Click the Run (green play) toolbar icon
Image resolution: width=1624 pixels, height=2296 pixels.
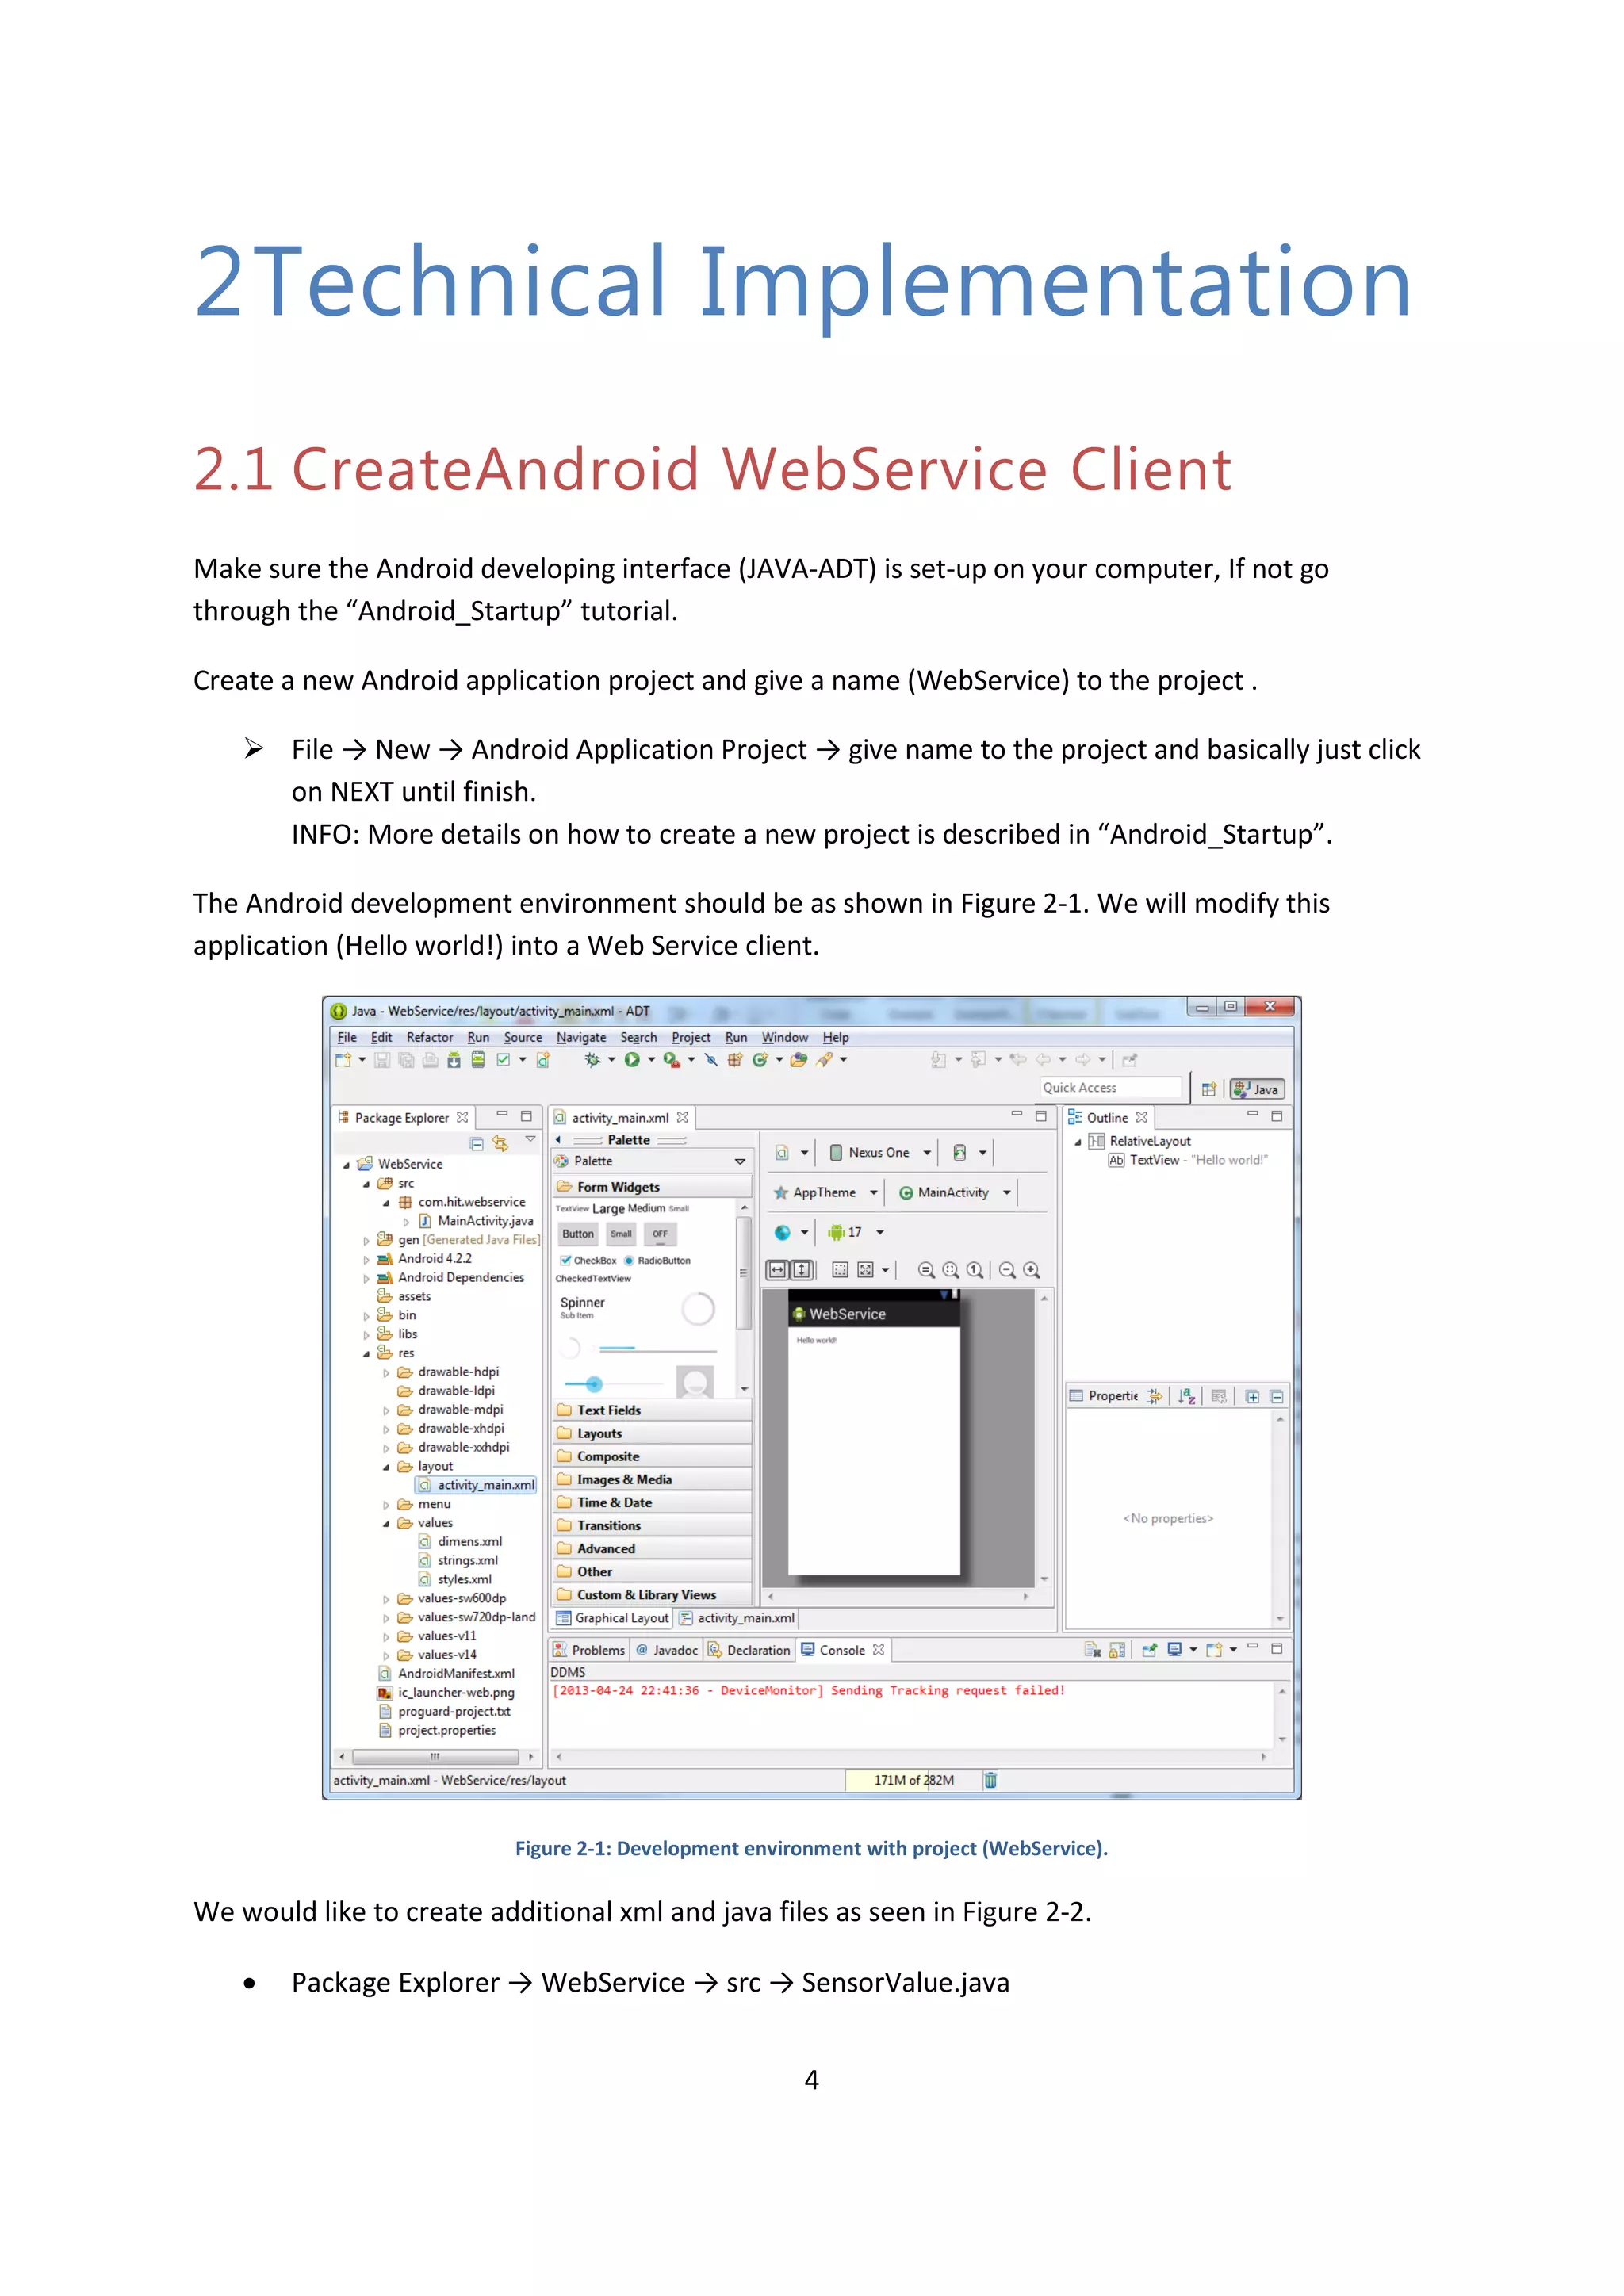click(x=632, y=1060)
